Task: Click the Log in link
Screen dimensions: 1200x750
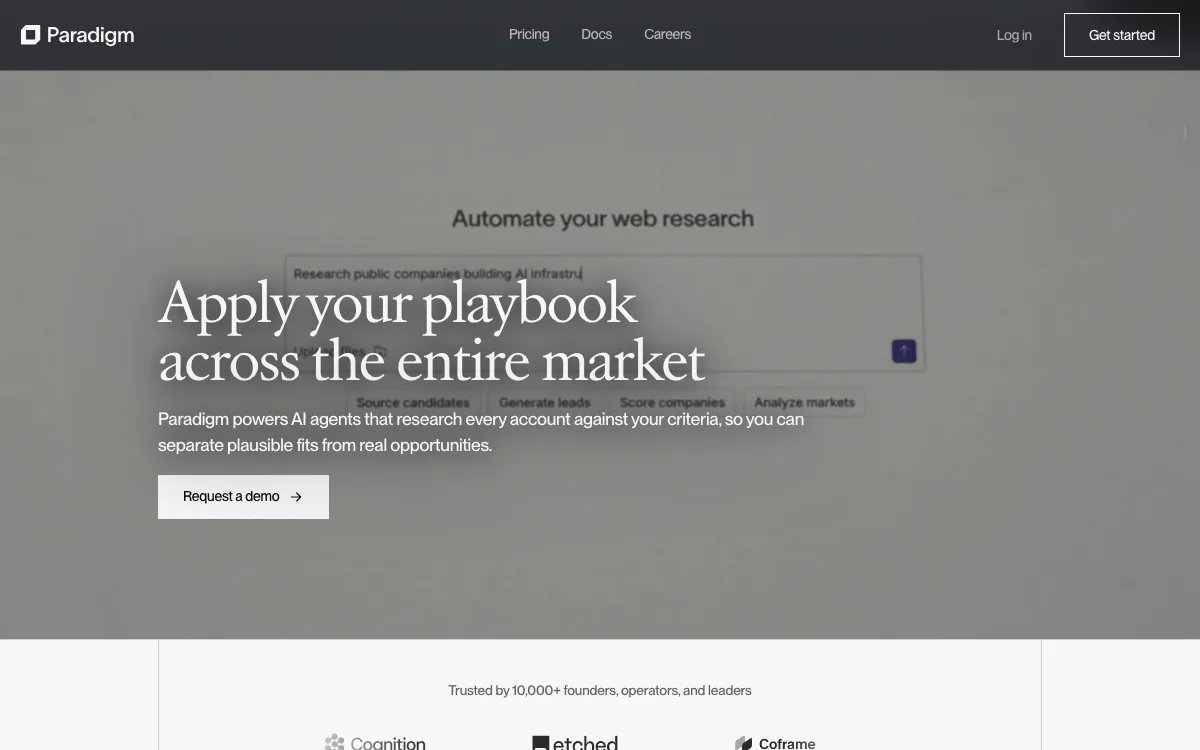Action: [1014, 35]
